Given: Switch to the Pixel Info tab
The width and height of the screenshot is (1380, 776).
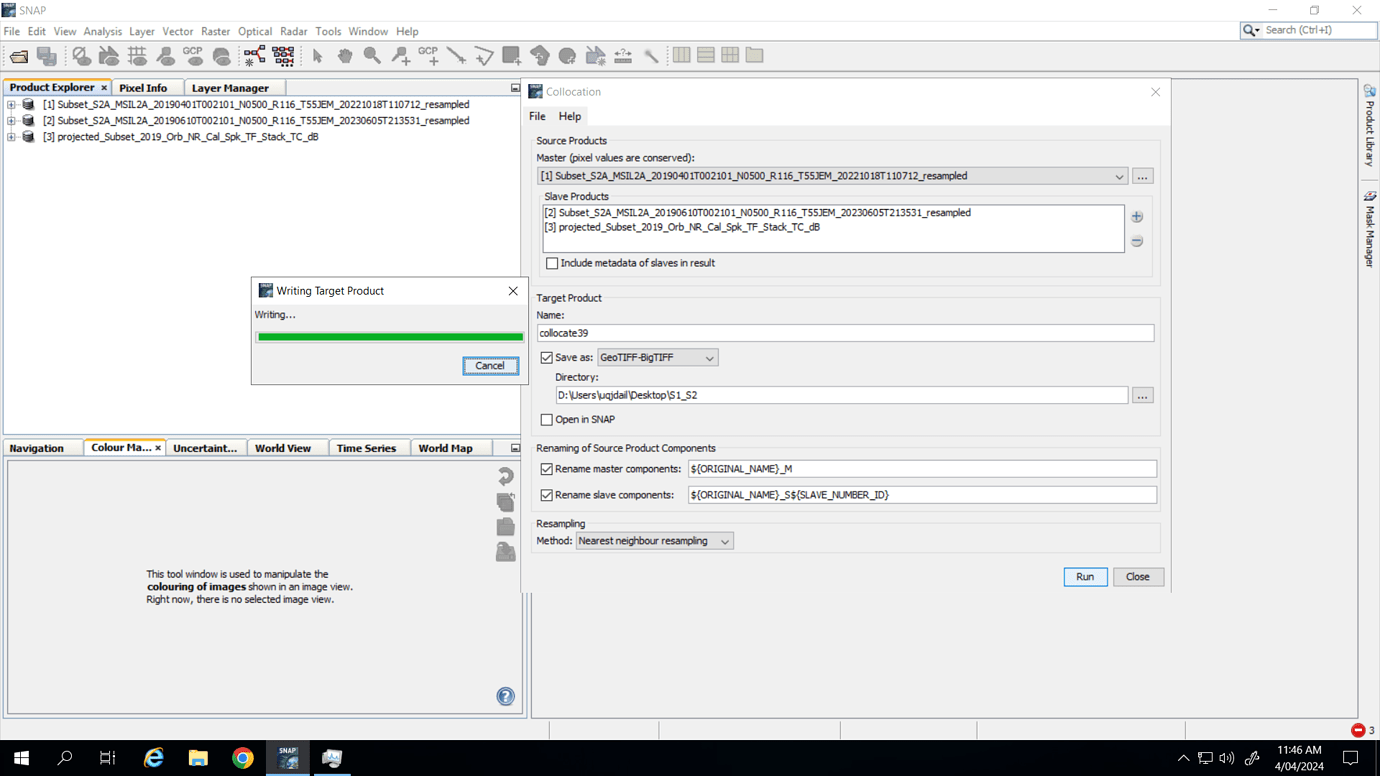Looking at the screenshot, I should 146,87.
